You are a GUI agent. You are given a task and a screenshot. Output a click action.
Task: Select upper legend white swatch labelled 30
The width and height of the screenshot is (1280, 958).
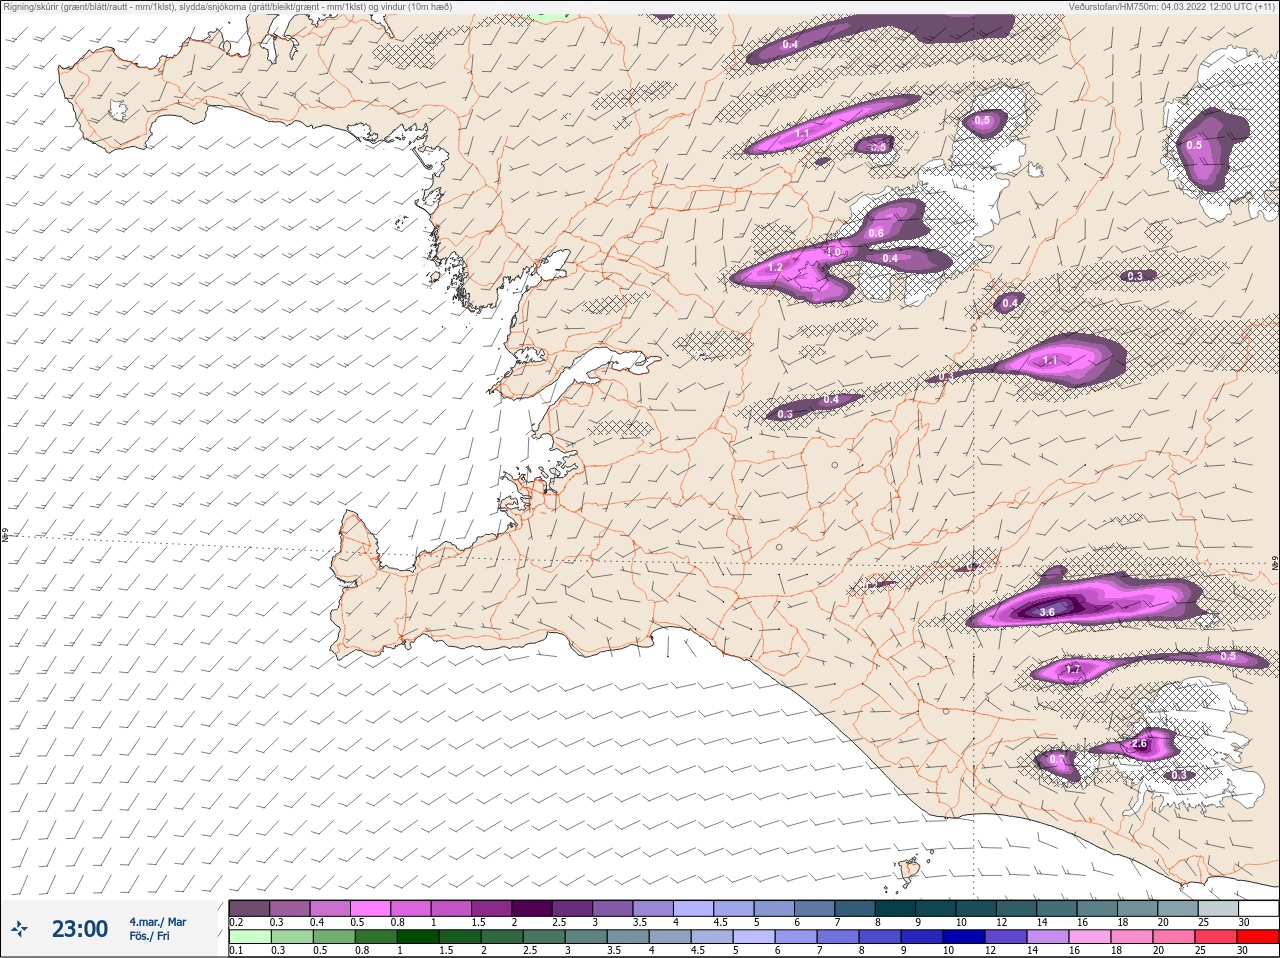(x=1259, y=908)
